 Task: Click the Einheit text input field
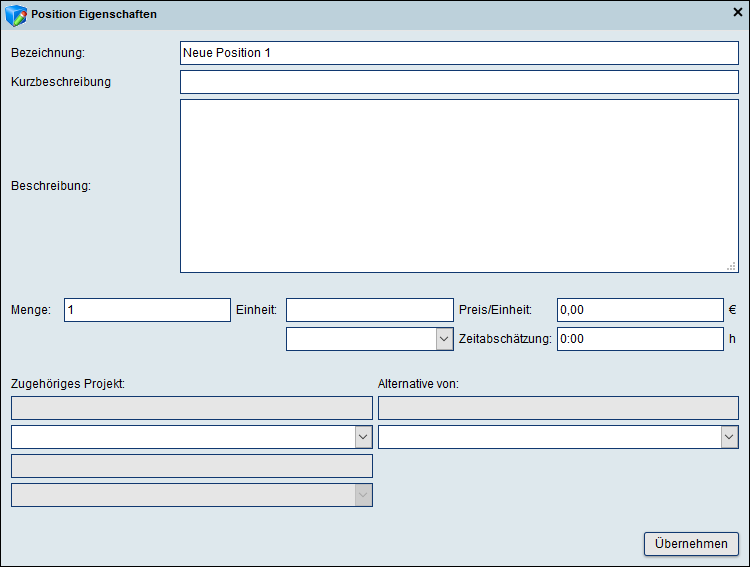click(x=369, y=310)
